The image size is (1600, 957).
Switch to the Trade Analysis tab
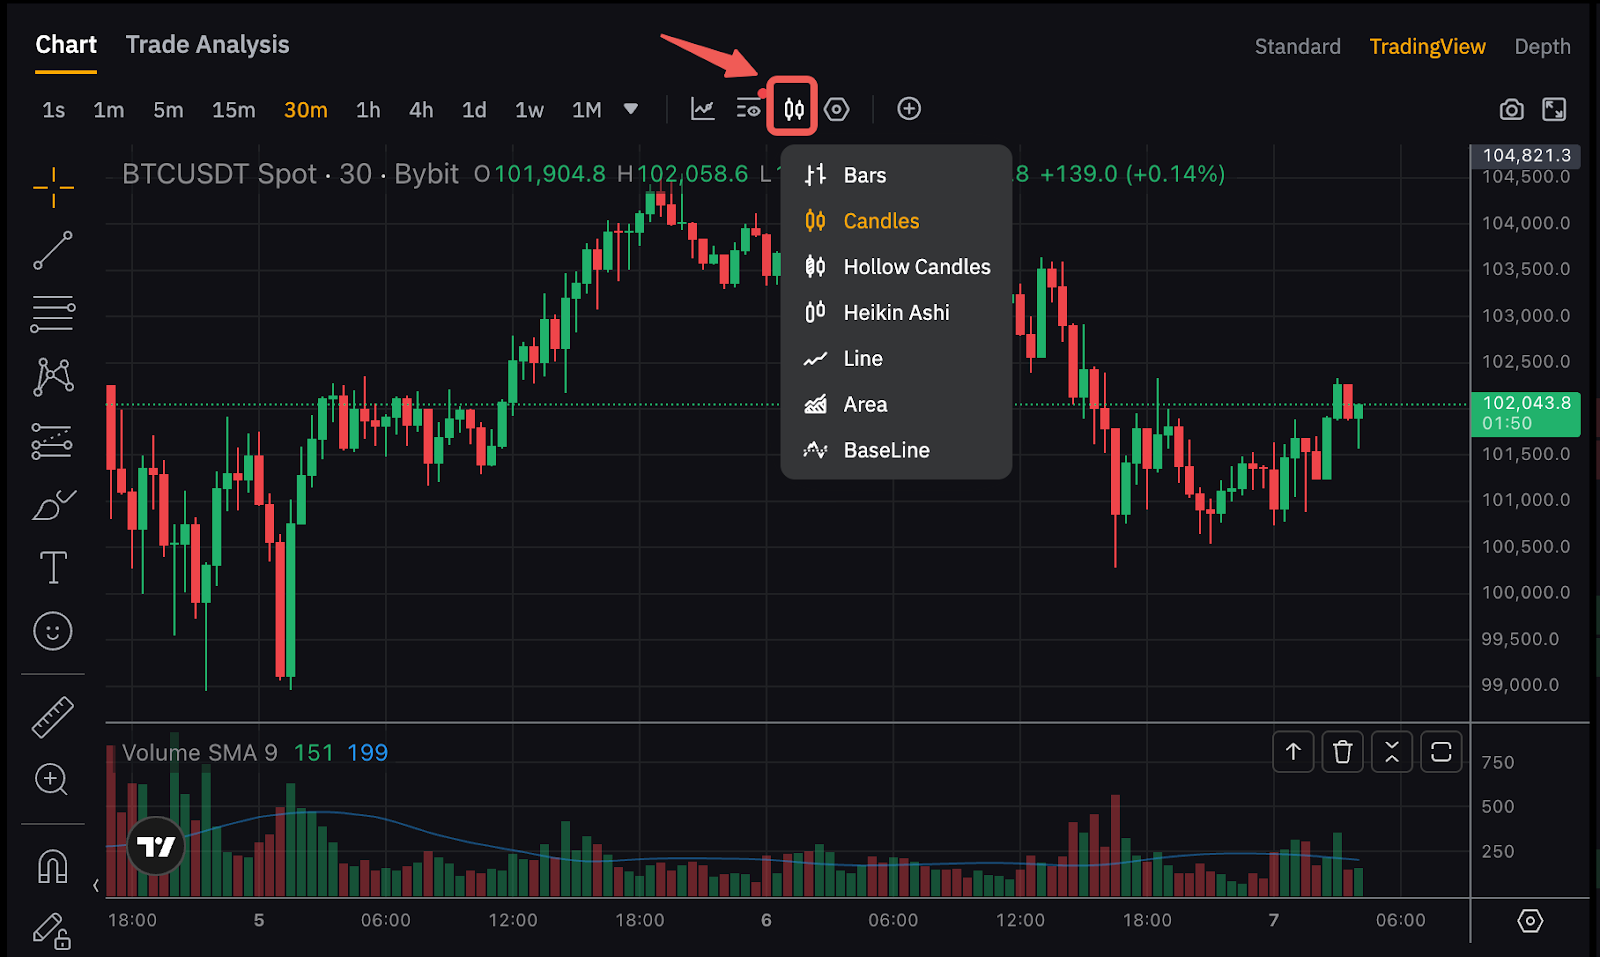(207, 45)
